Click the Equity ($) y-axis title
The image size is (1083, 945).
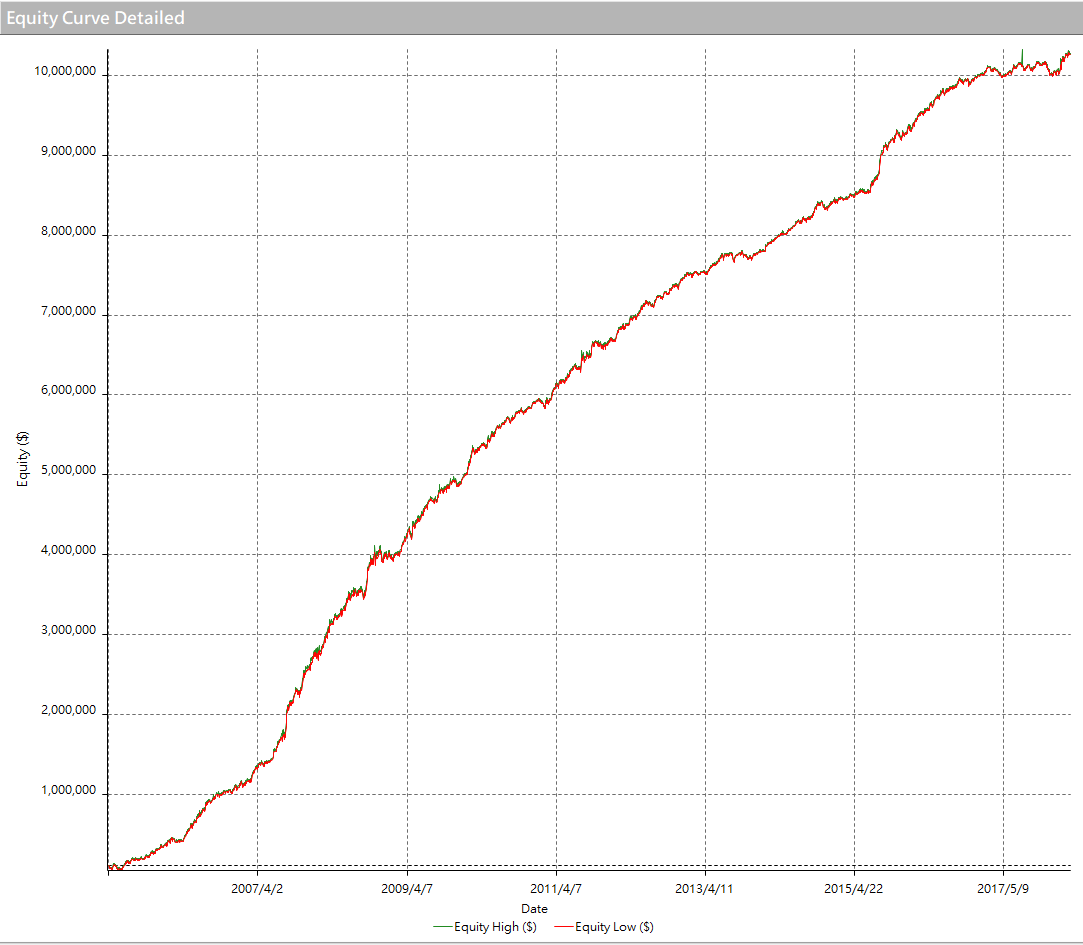[23, 459]
